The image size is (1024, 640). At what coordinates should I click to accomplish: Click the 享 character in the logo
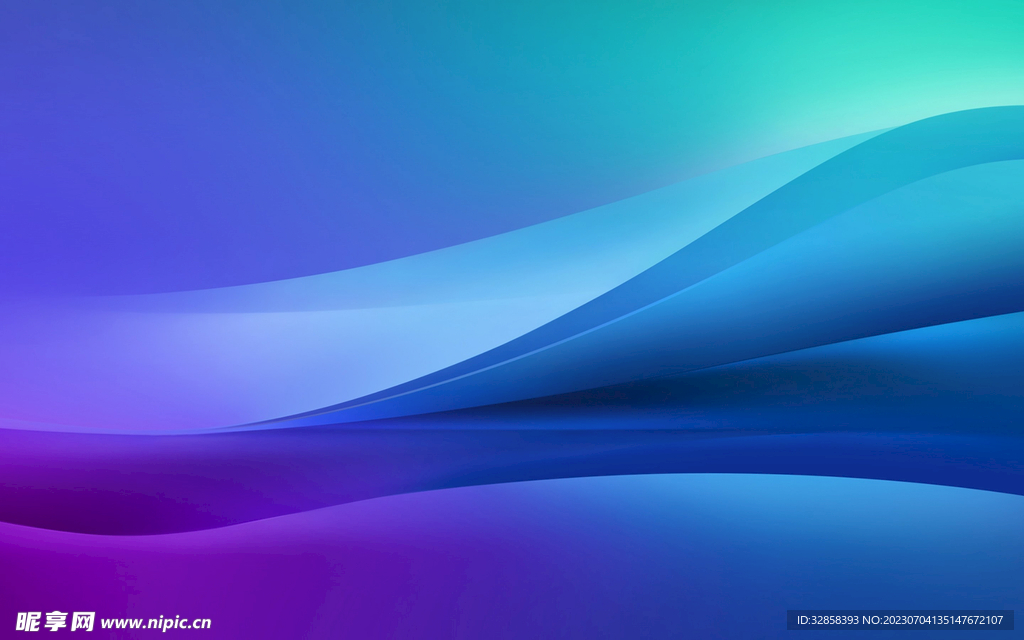pos(55,621)
